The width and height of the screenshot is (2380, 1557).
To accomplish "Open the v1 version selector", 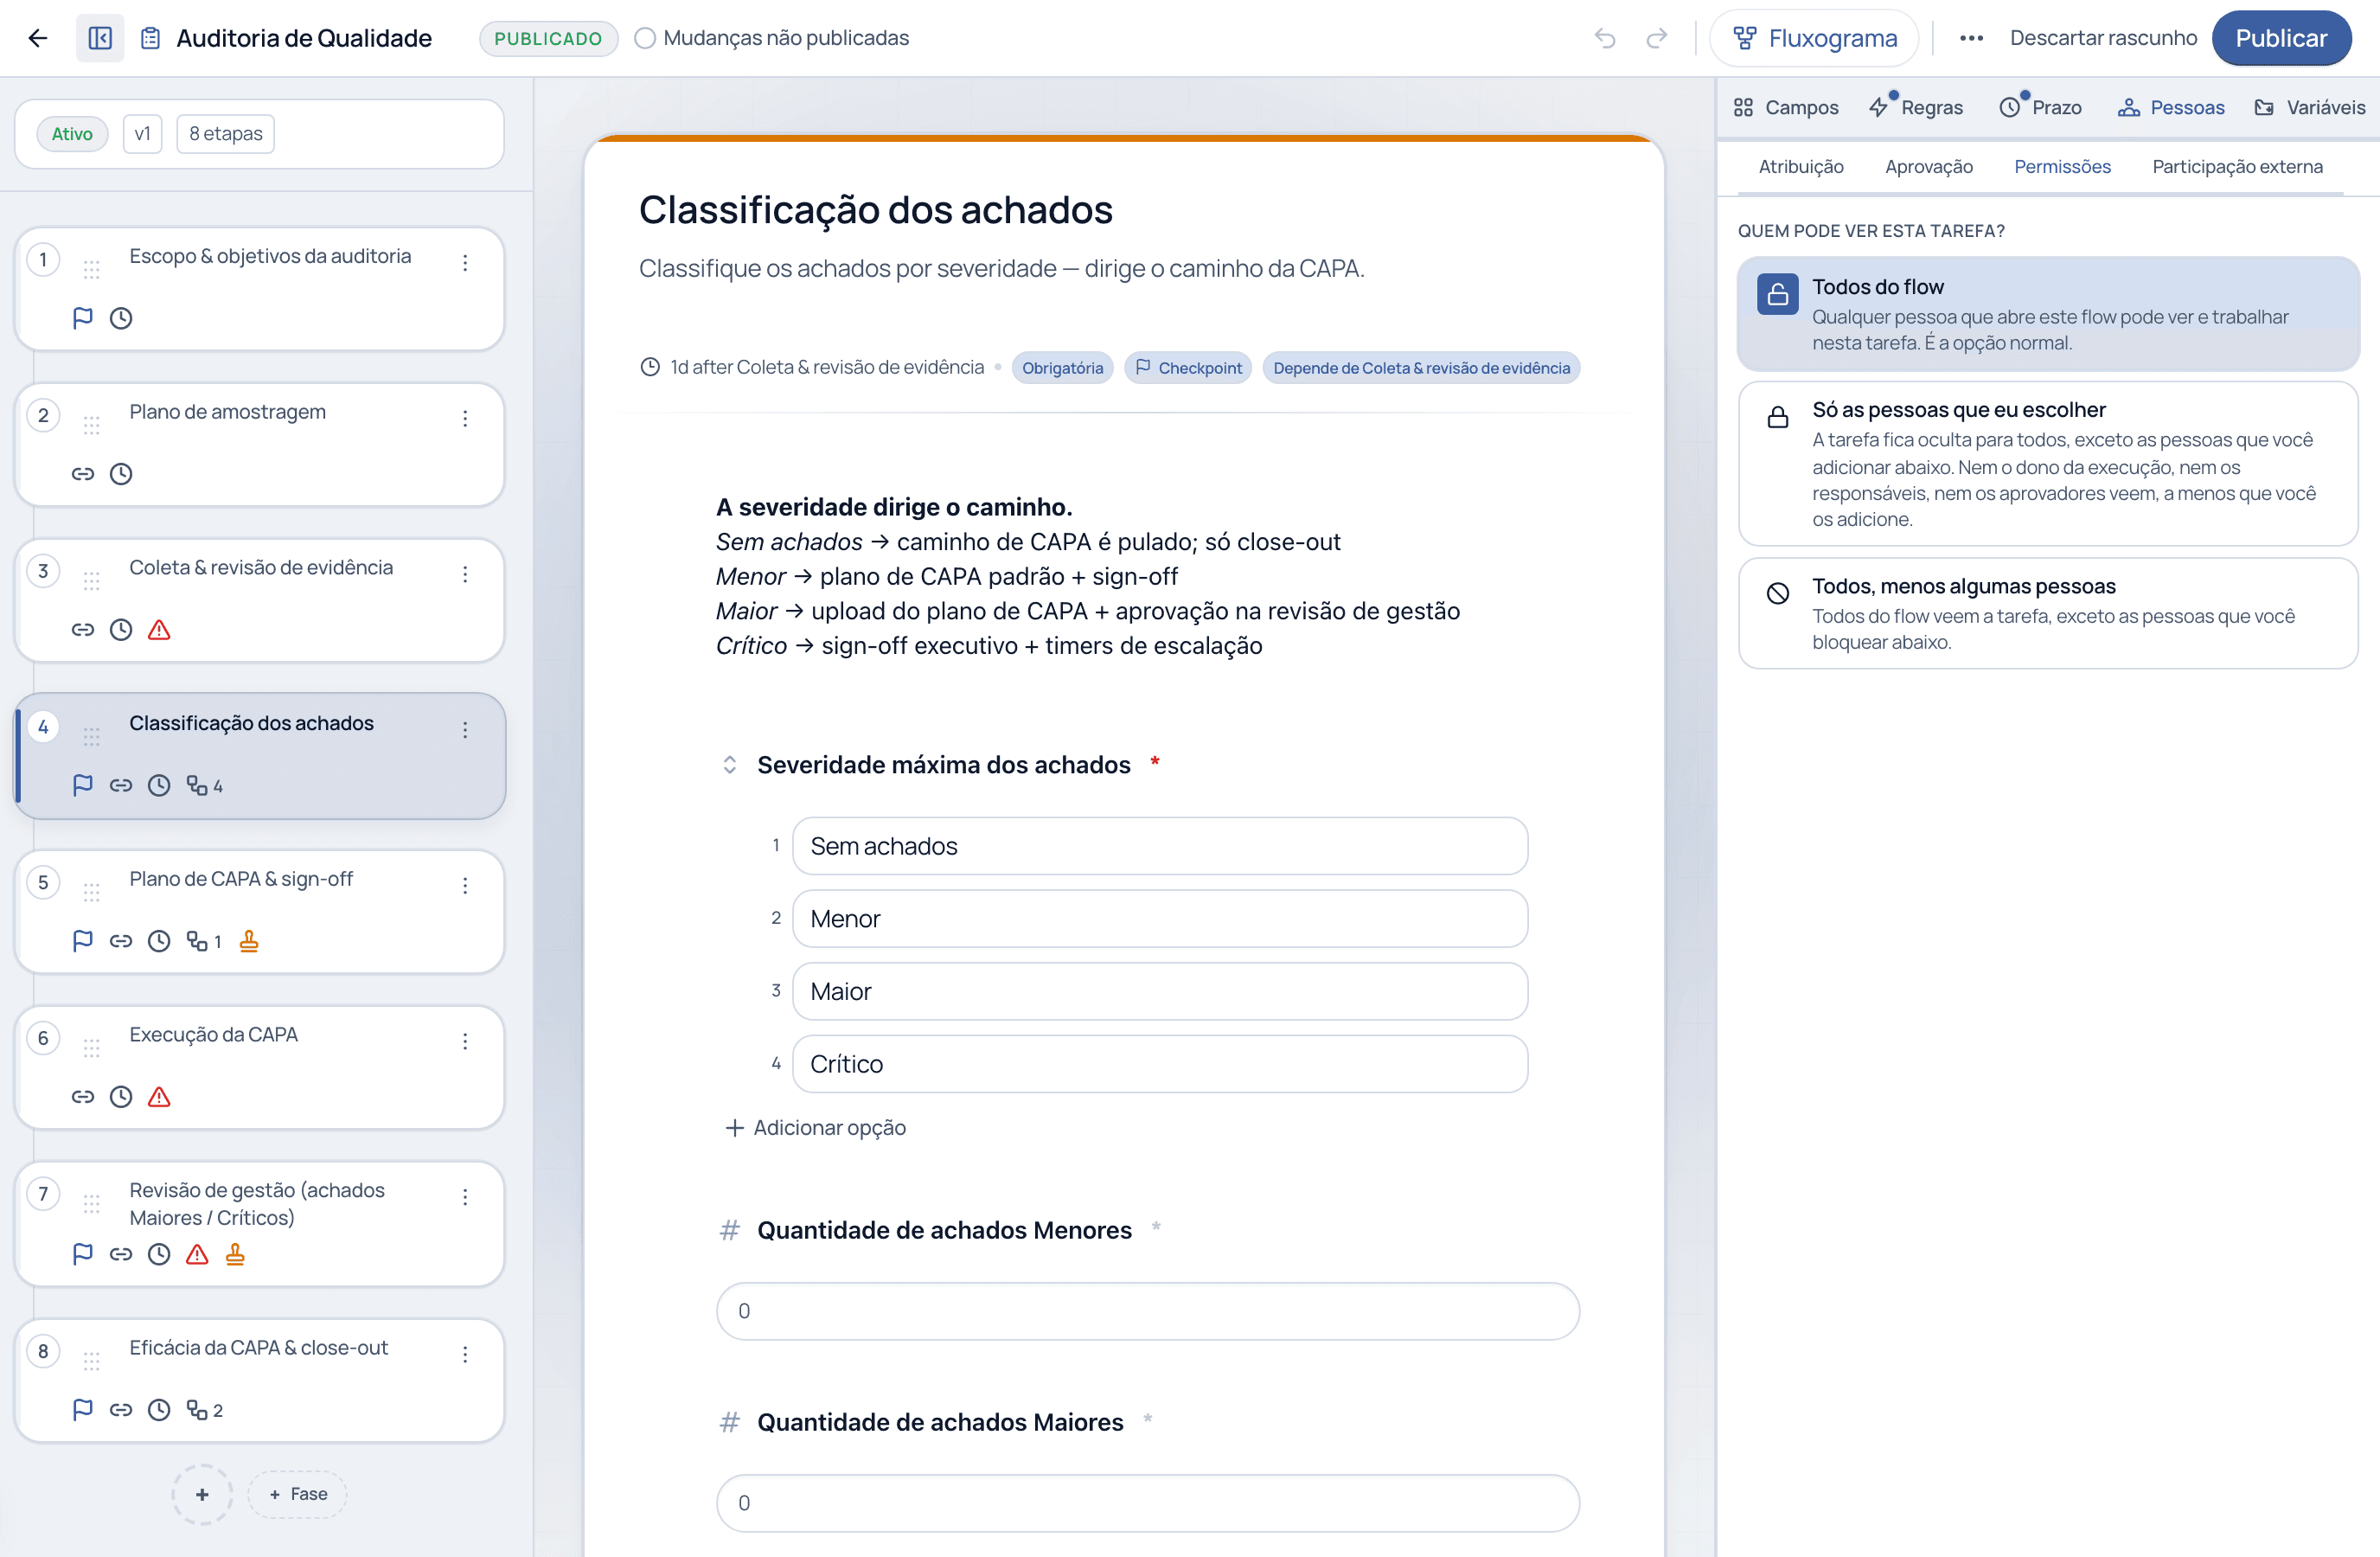I will click(x=142, y=134).
